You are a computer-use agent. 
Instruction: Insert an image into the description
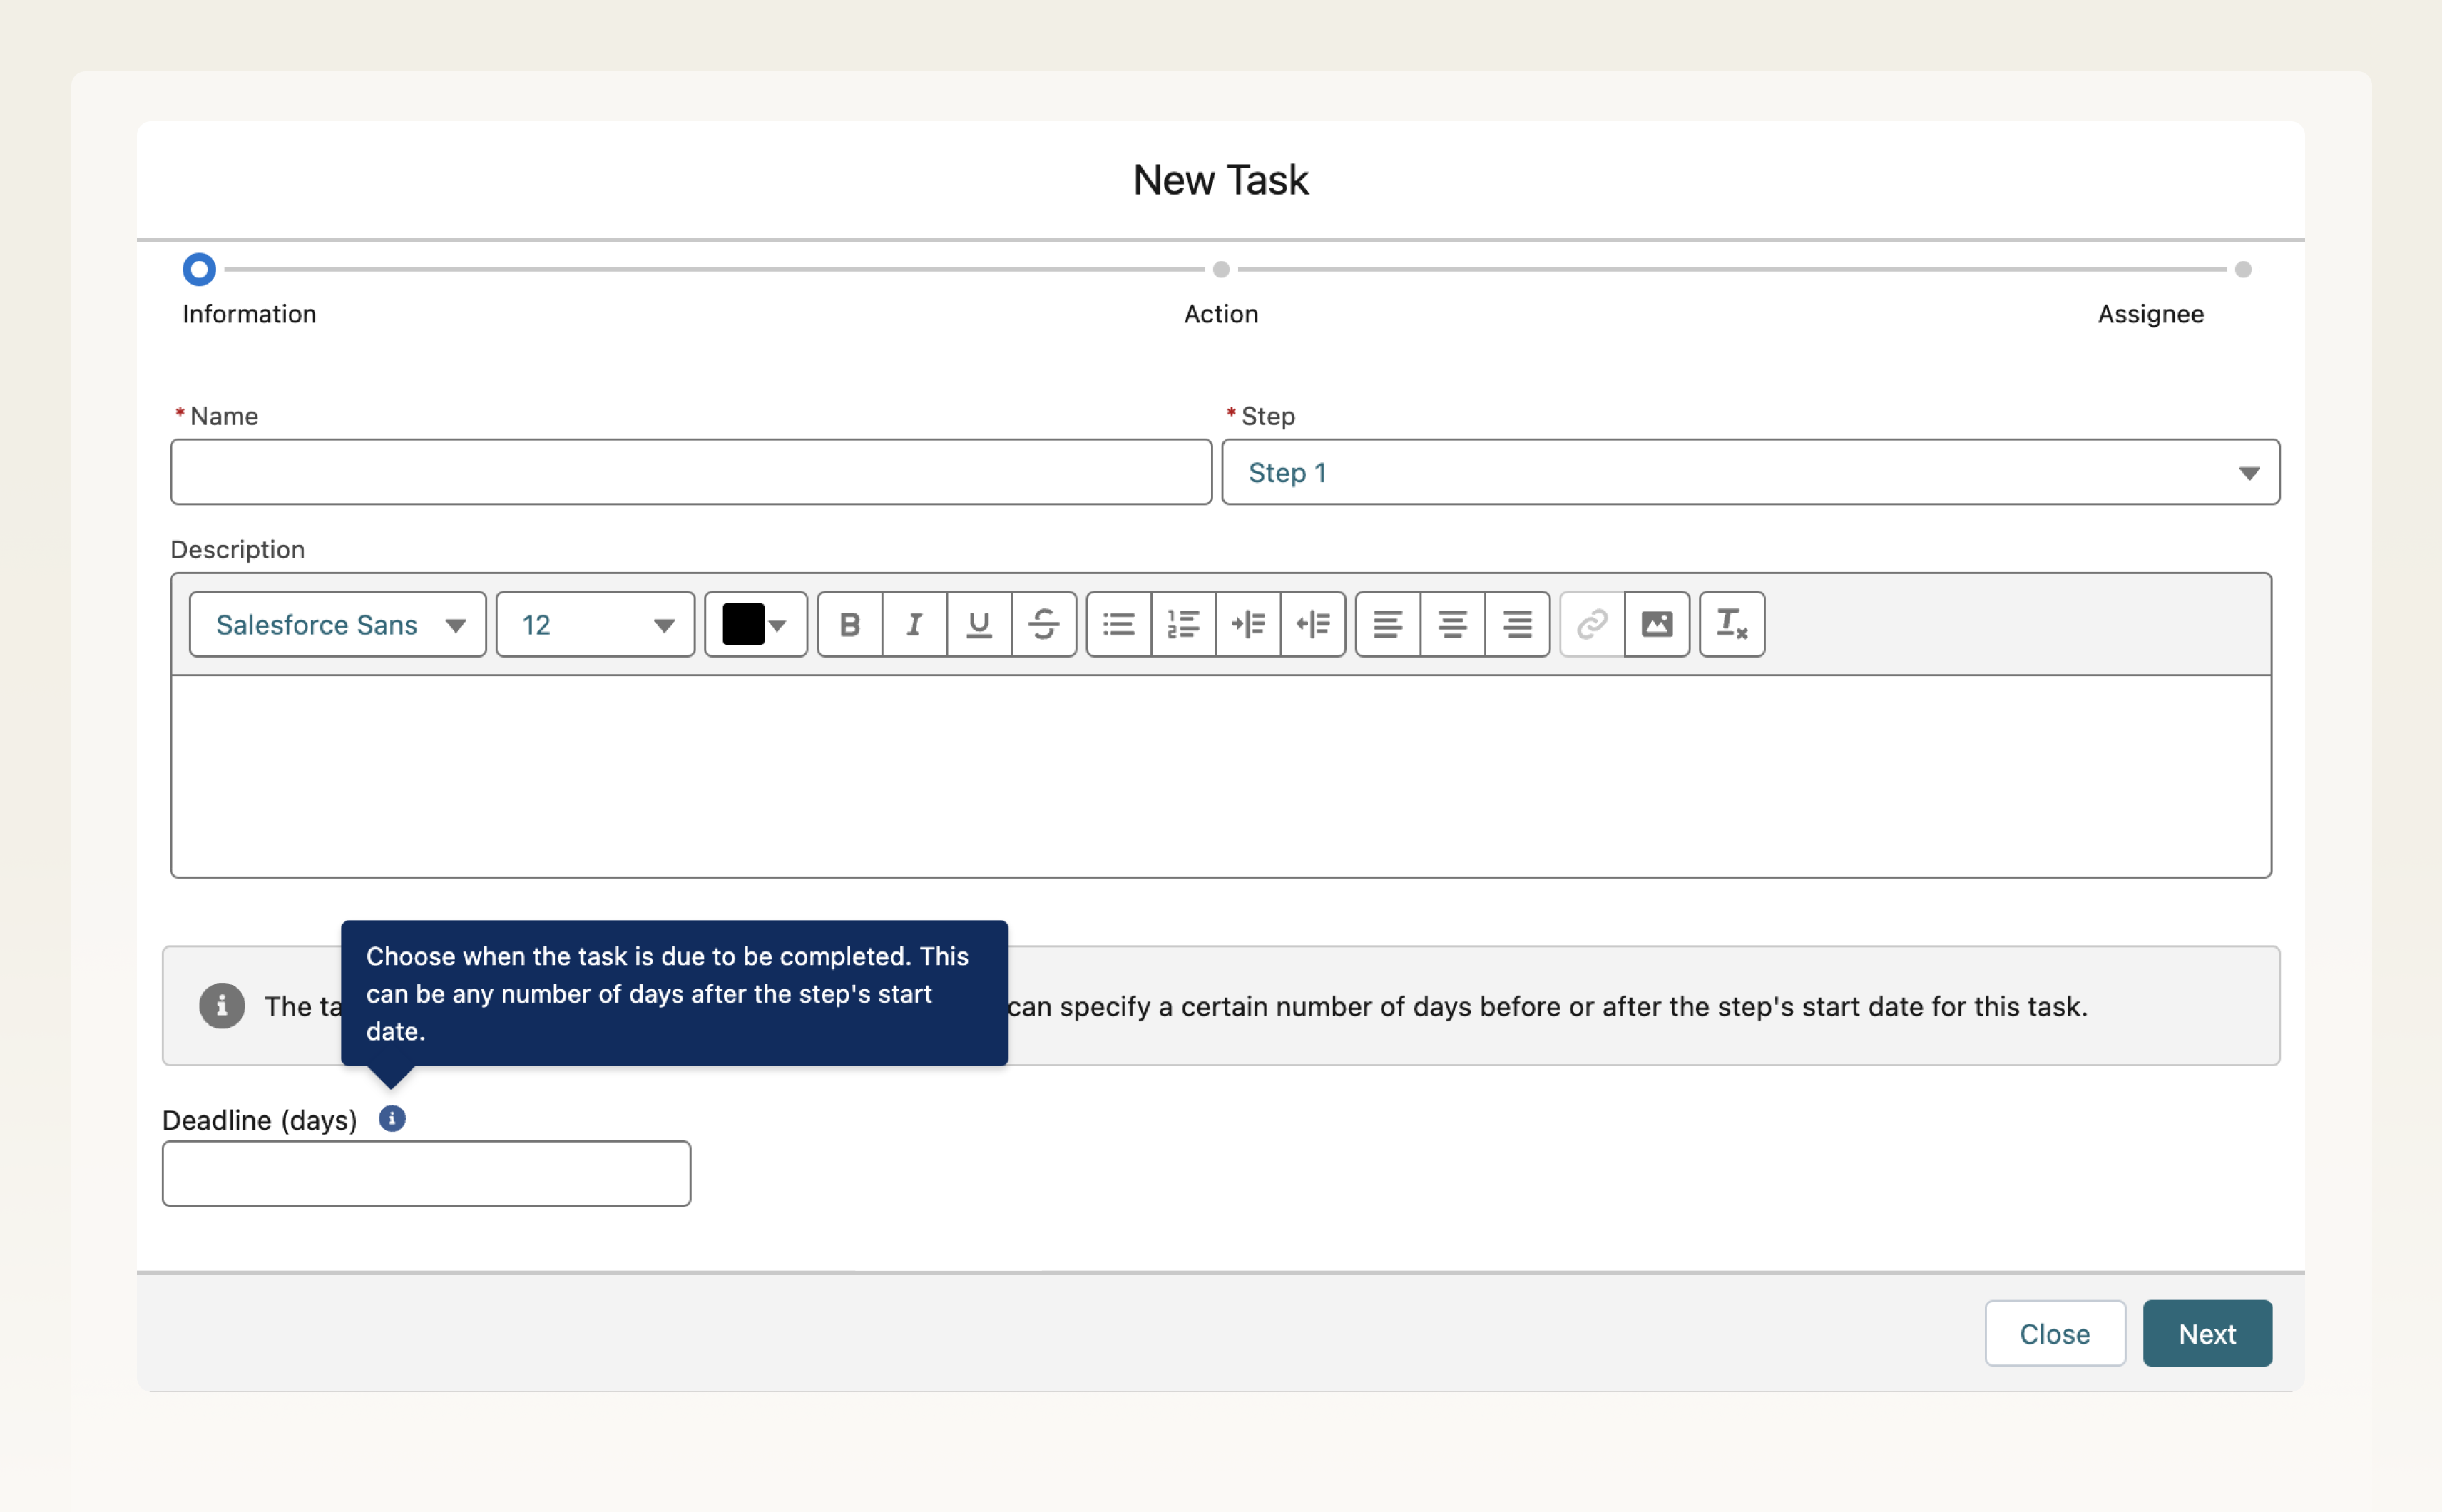[x=1656, y=623]
